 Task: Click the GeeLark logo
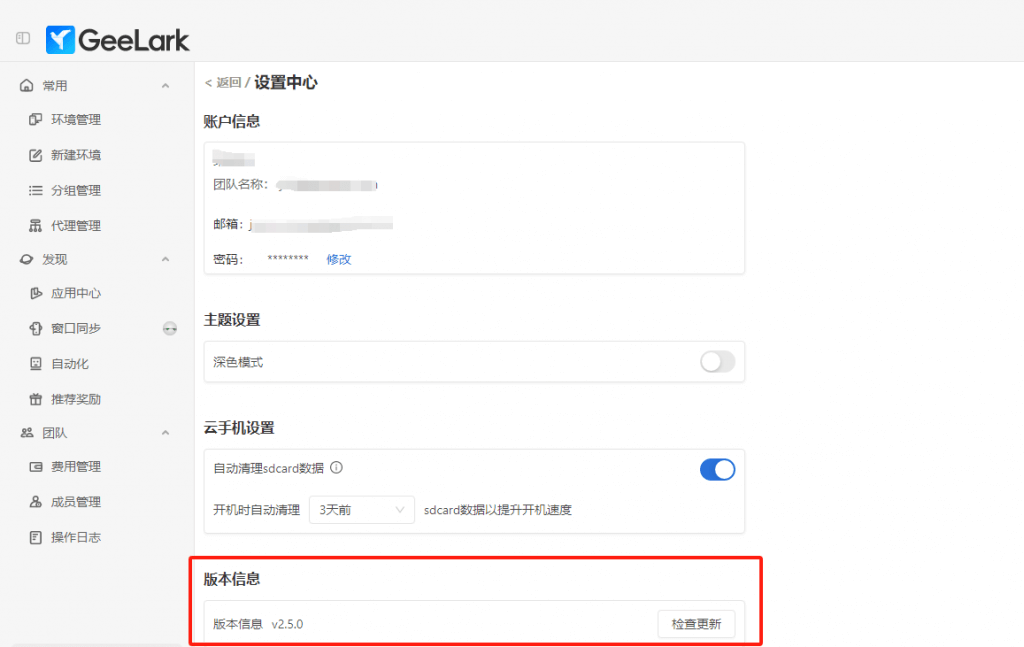(x=118, y=39)
